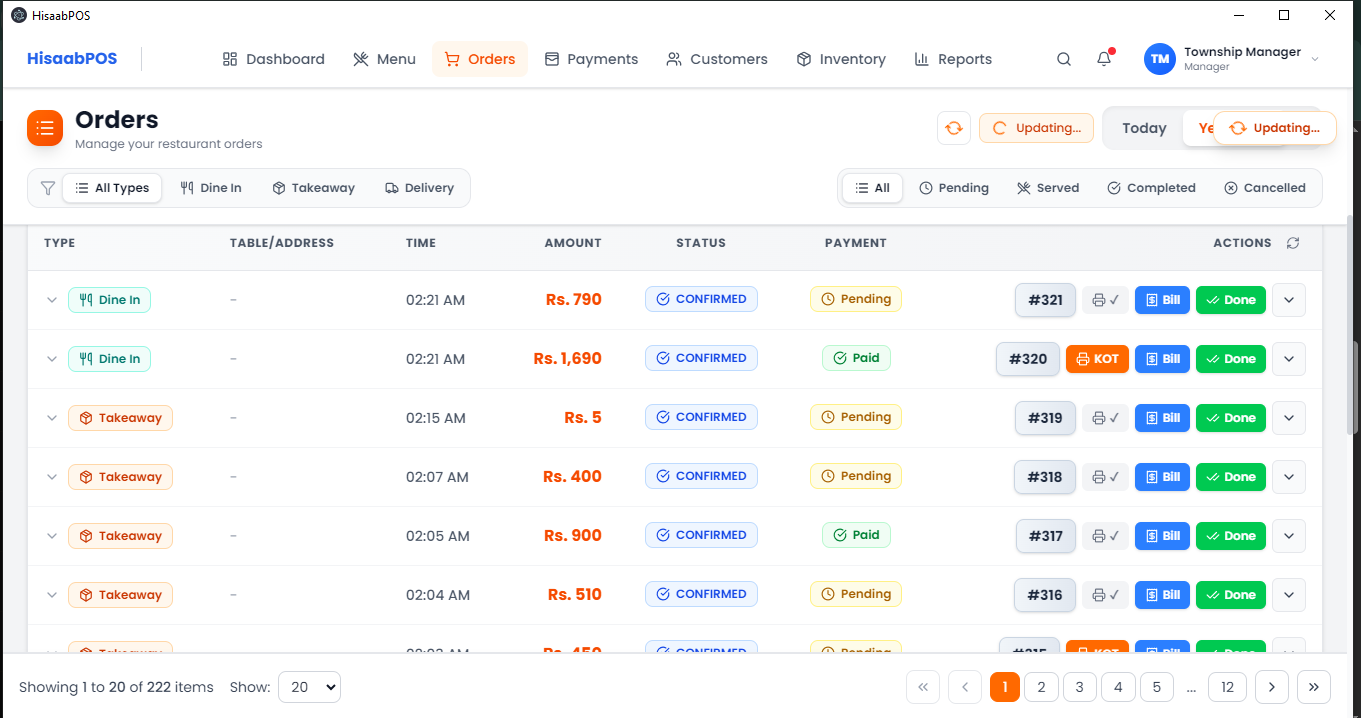Viewport: 1361px width, 718px height.
Task: Switch to the Reports navigation tab
Action: (x=953, y=59)
